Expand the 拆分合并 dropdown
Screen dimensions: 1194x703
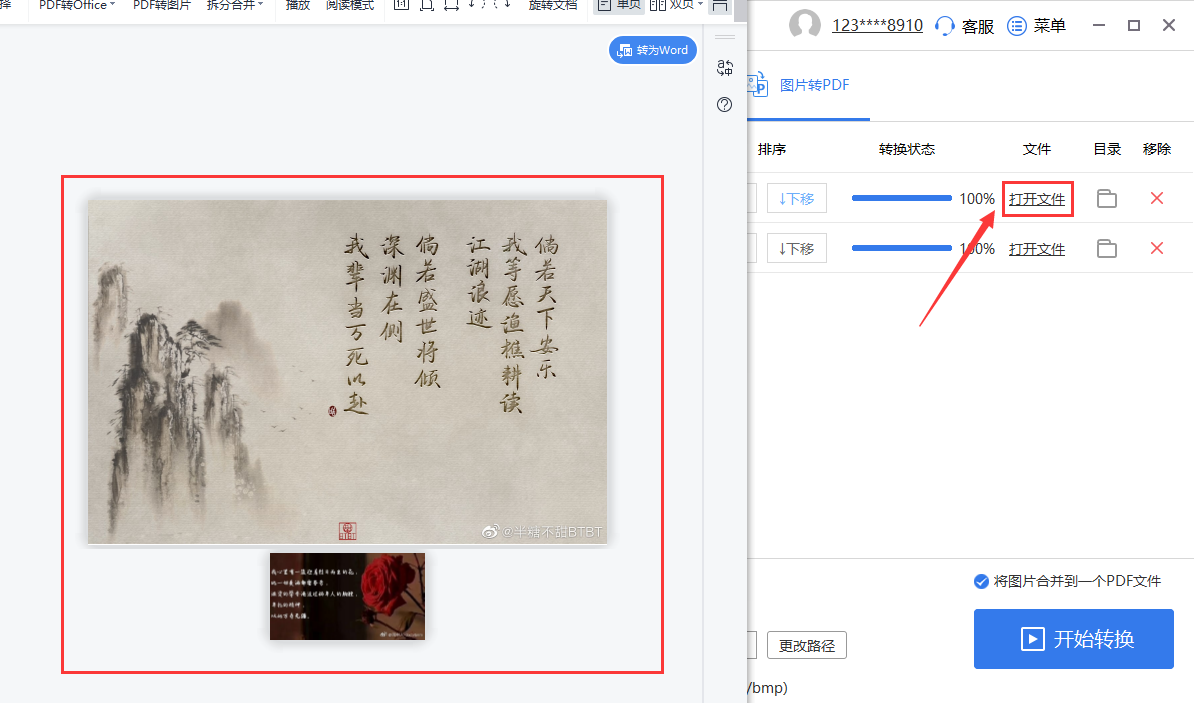[235, 5]
